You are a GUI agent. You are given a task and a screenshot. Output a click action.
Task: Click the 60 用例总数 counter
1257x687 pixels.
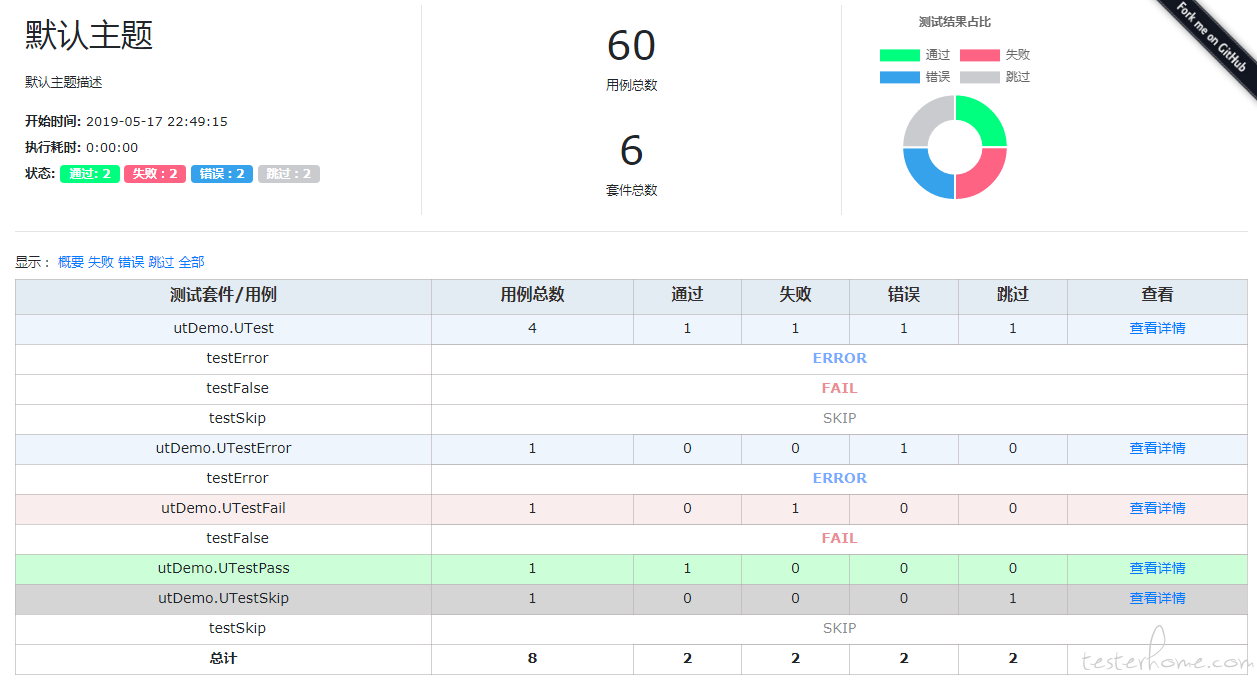631,46
